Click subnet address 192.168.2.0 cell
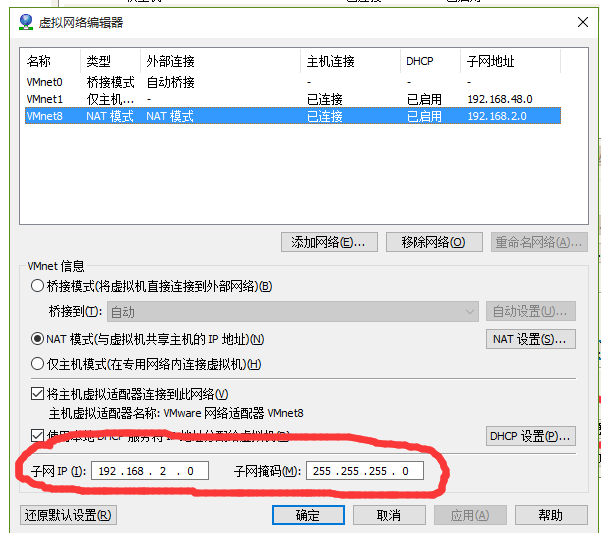601x533 pixels. pyautogui.click(x=497, y=116)
